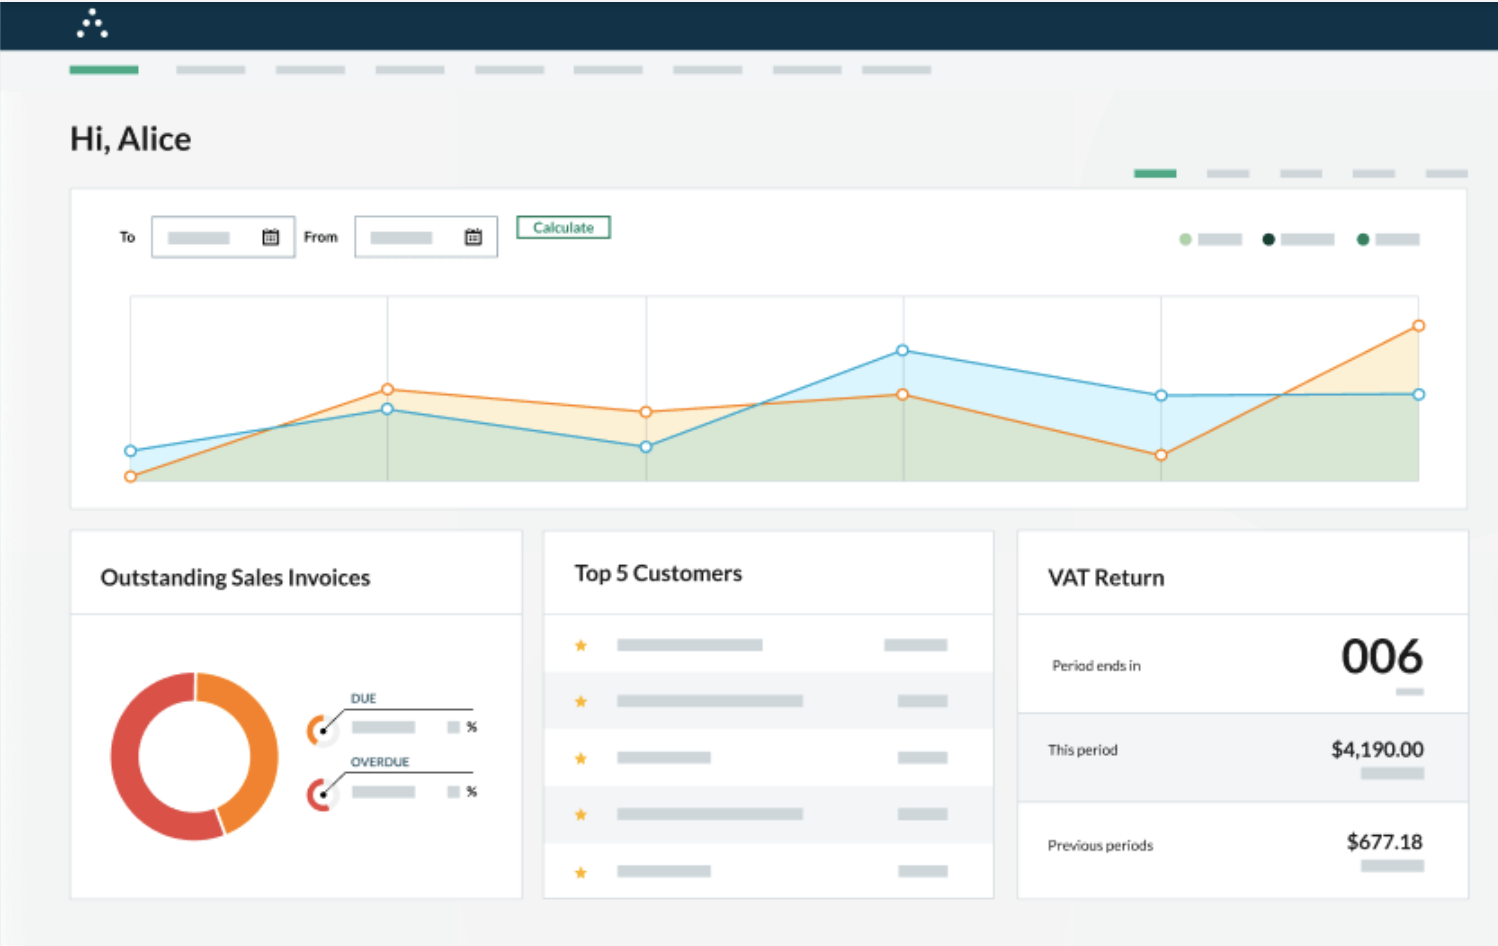Viewport: 1498px width, 946px height.
Task: Select the active green navigation tab
Action: (x=104, y=70)
